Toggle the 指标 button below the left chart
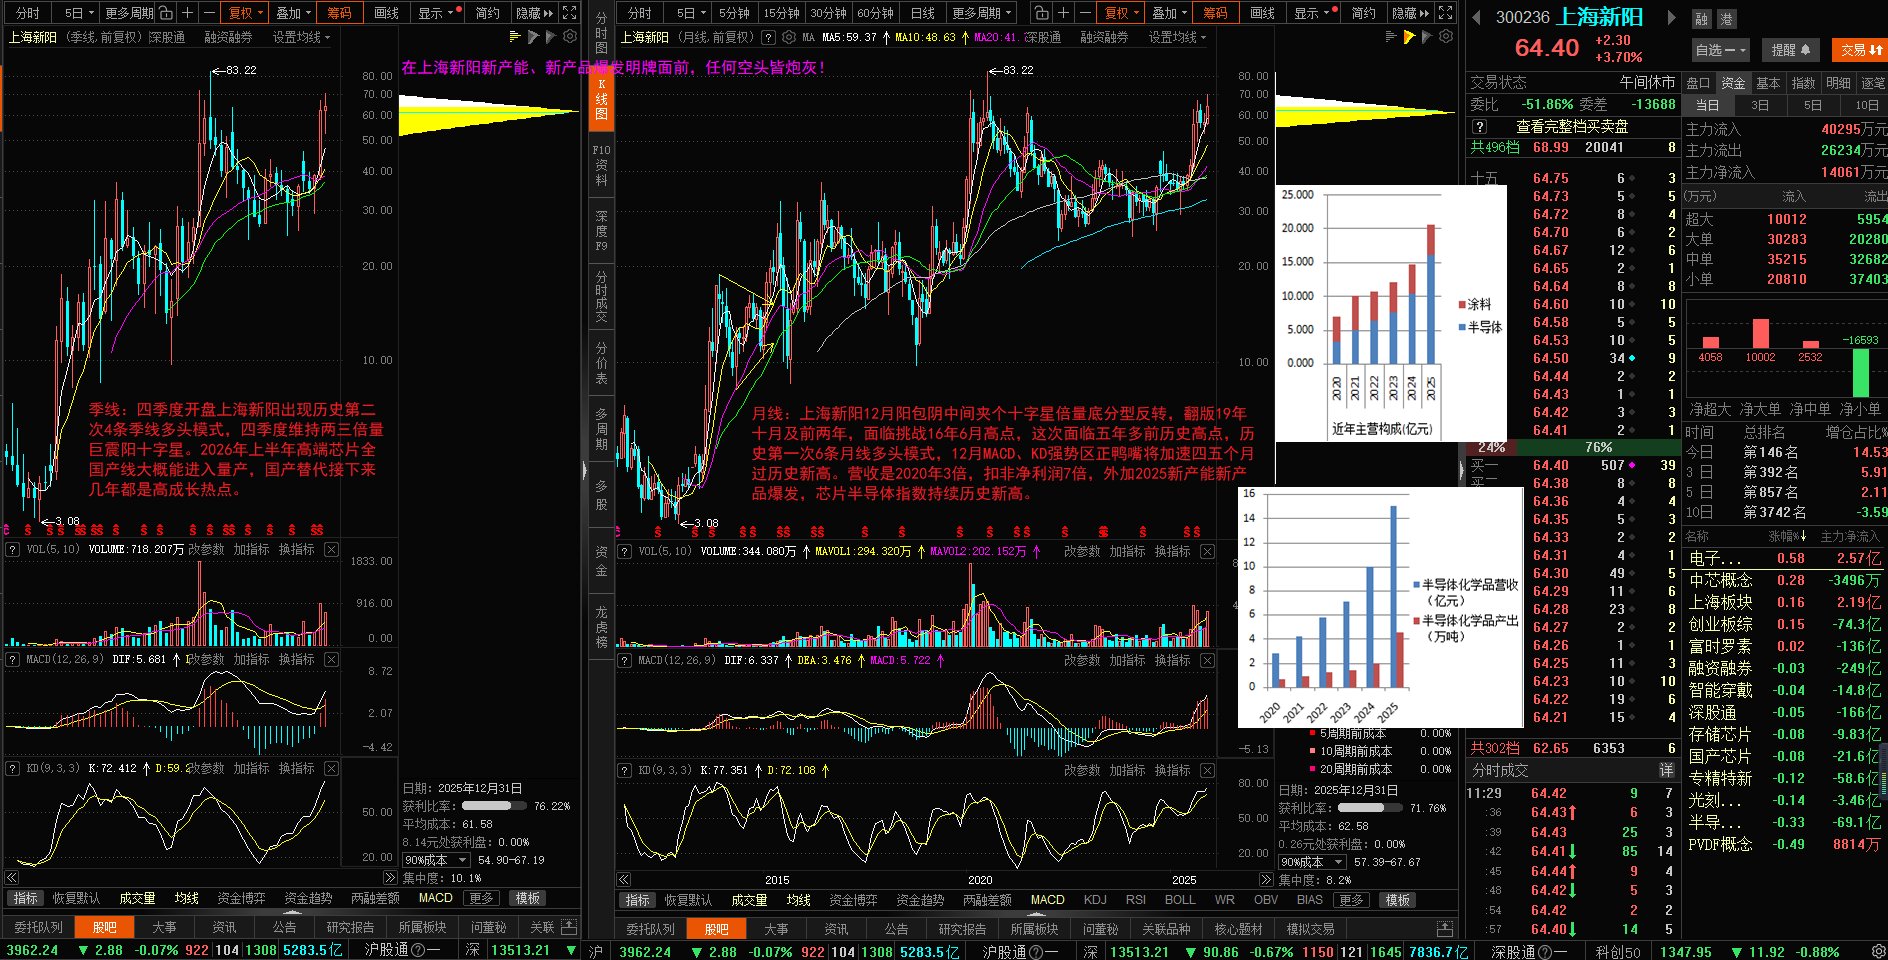 (x=25, y=898)
